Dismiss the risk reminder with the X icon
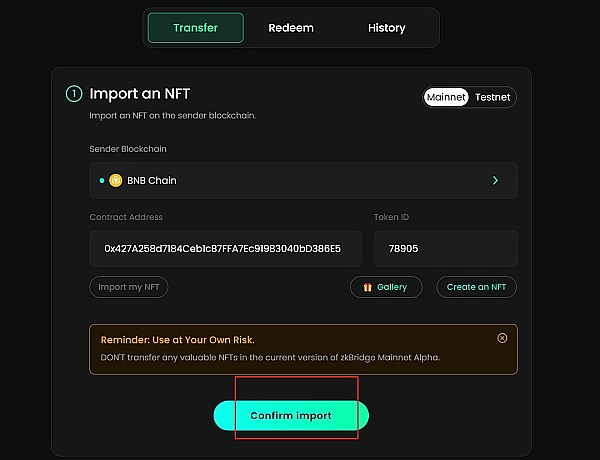 [502, 338]
